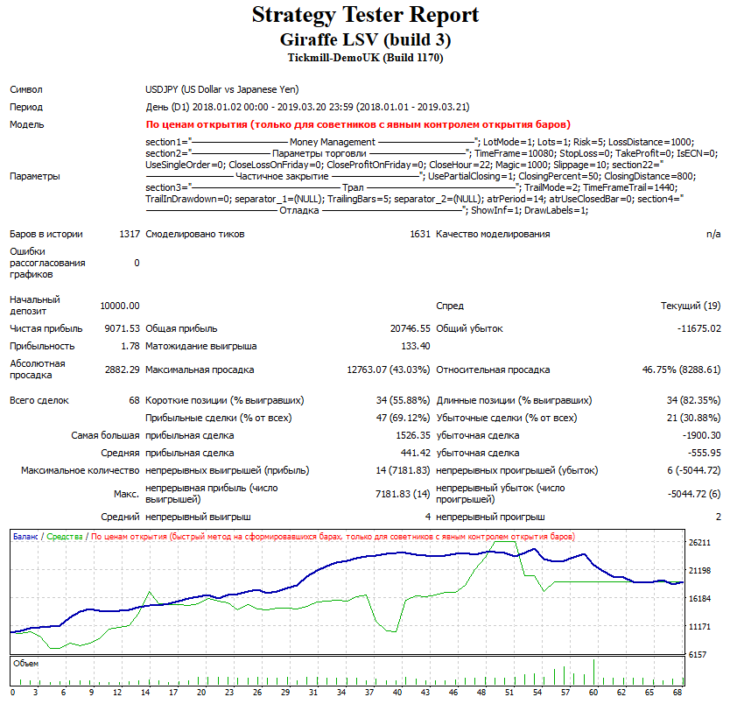Click expected payoff value '133.40'

tap(416, 346)
